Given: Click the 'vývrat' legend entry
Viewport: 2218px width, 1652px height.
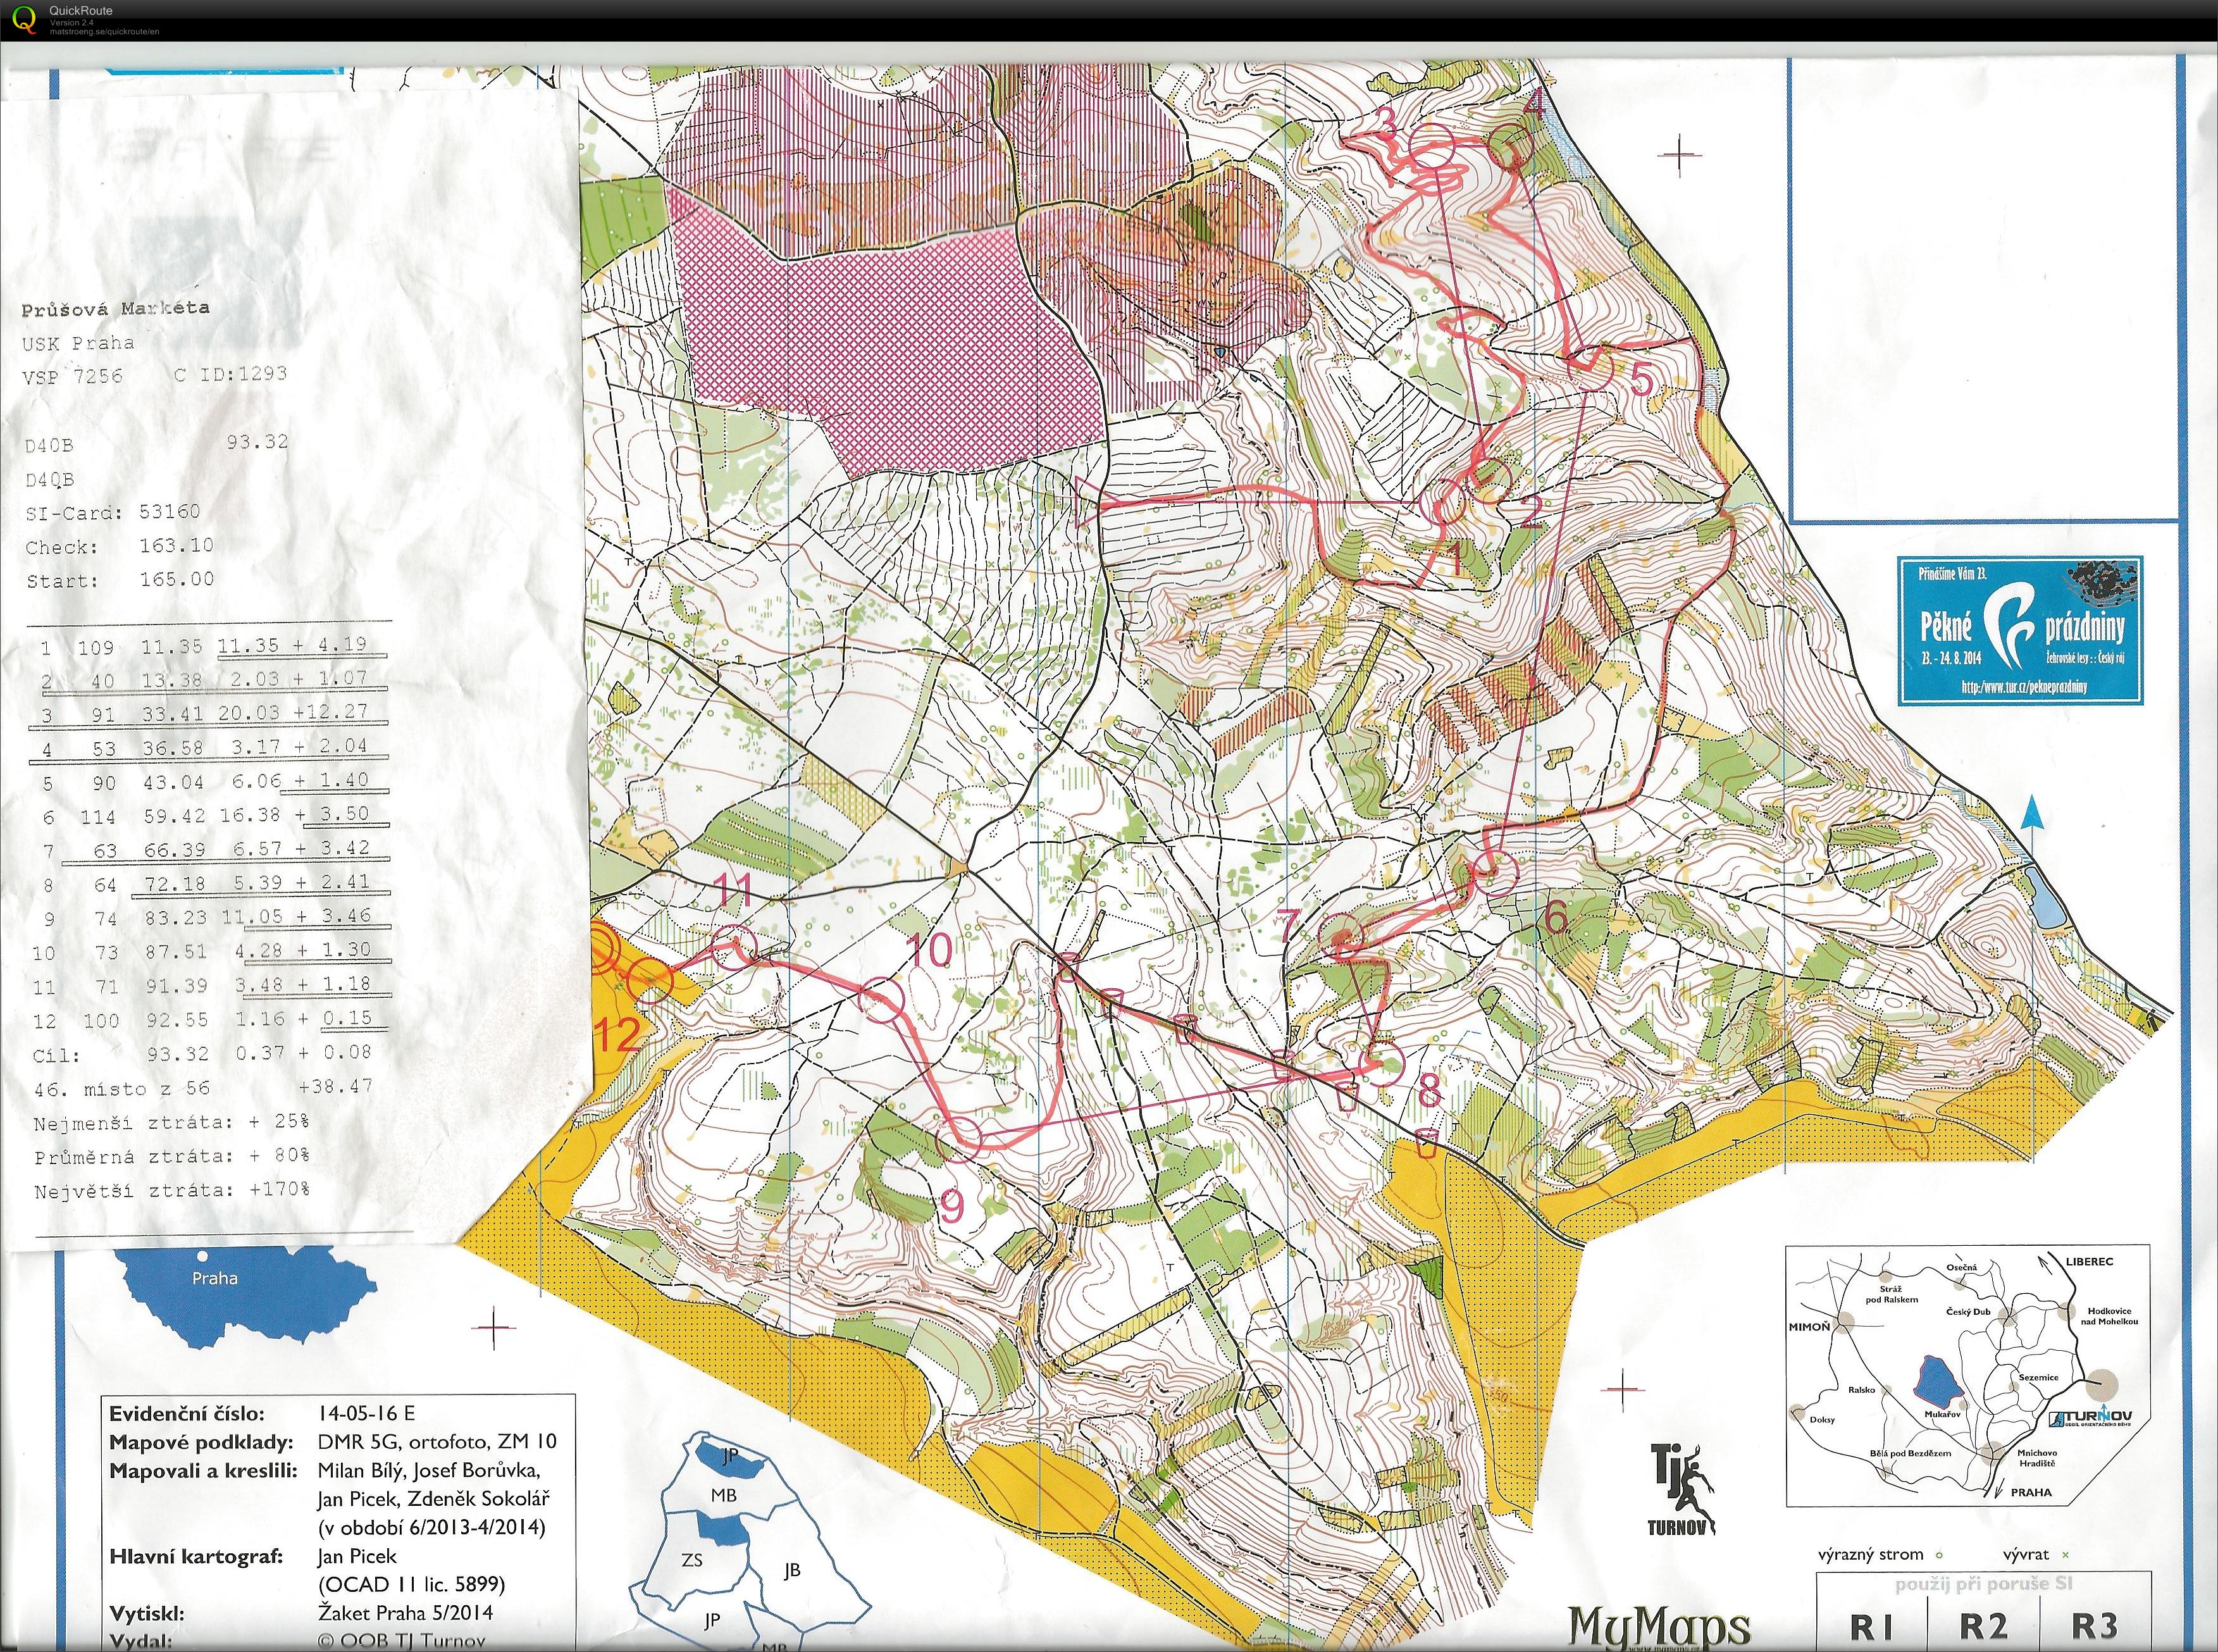Looking at the screenshot, I should 2035,1555.
